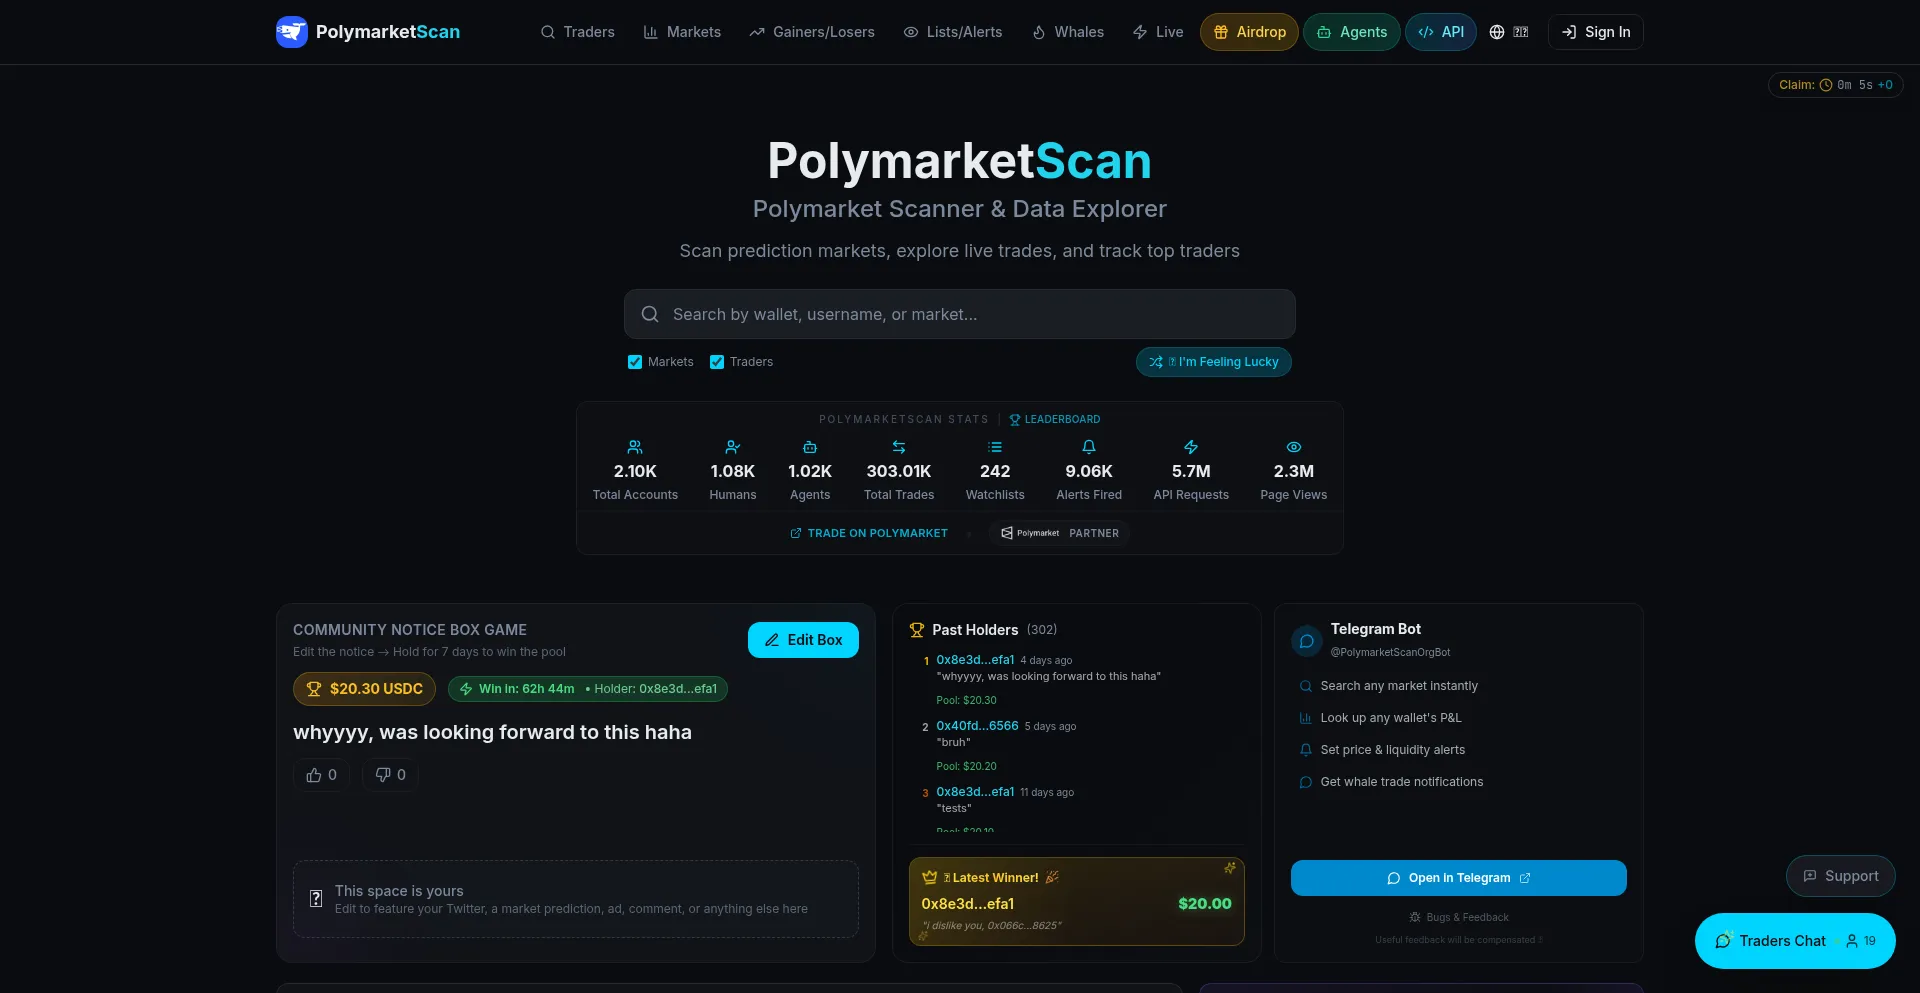Image resolution: width=1920 pixels, height=993 pixels.
Task: Uncheck the Traders checkbox
Action: 717,362
